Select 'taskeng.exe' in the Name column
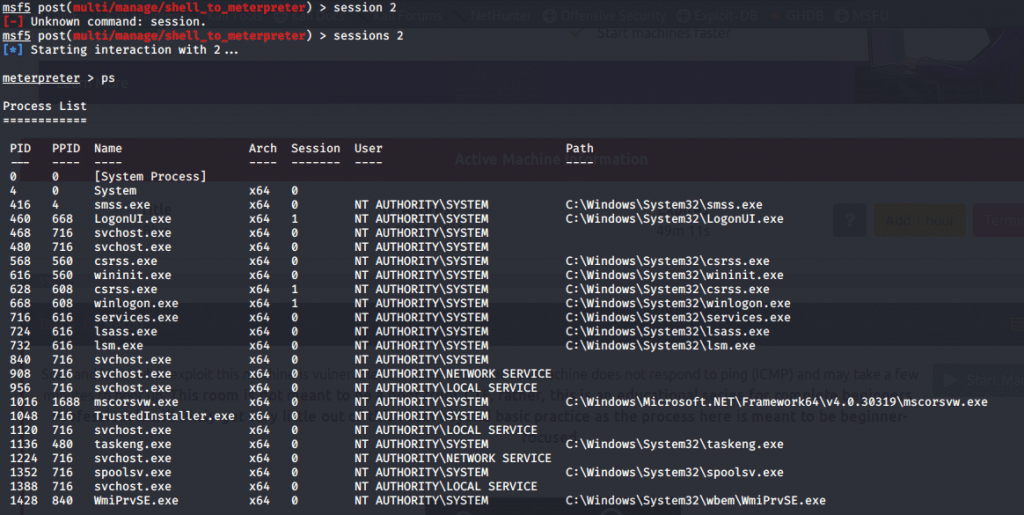This screenshot has height=515, width=1024. coord(133,444)
